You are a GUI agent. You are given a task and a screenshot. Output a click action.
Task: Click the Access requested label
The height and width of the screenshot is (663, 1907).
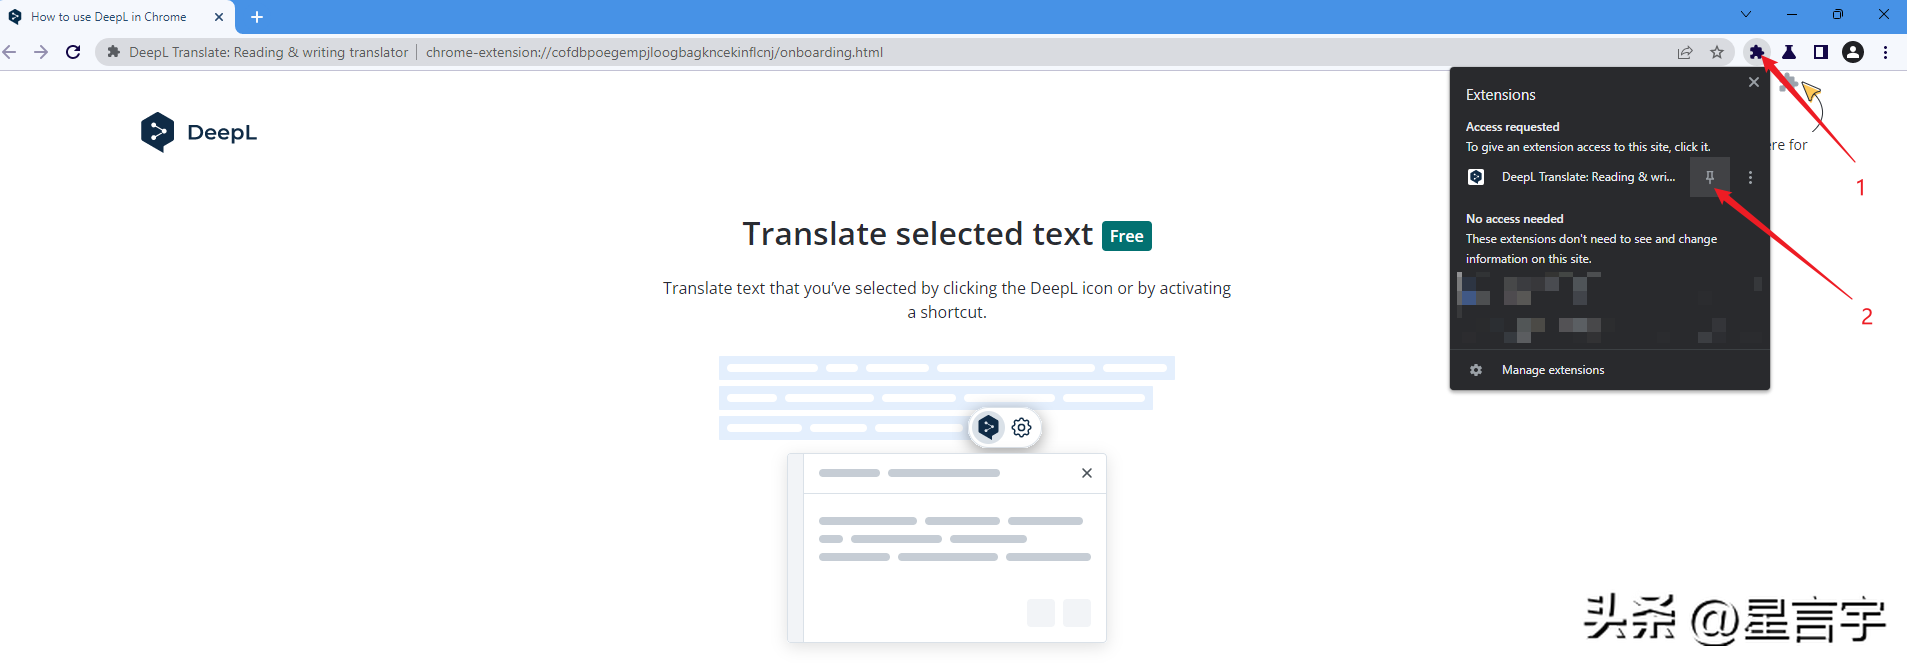[x=1512, y=127]
